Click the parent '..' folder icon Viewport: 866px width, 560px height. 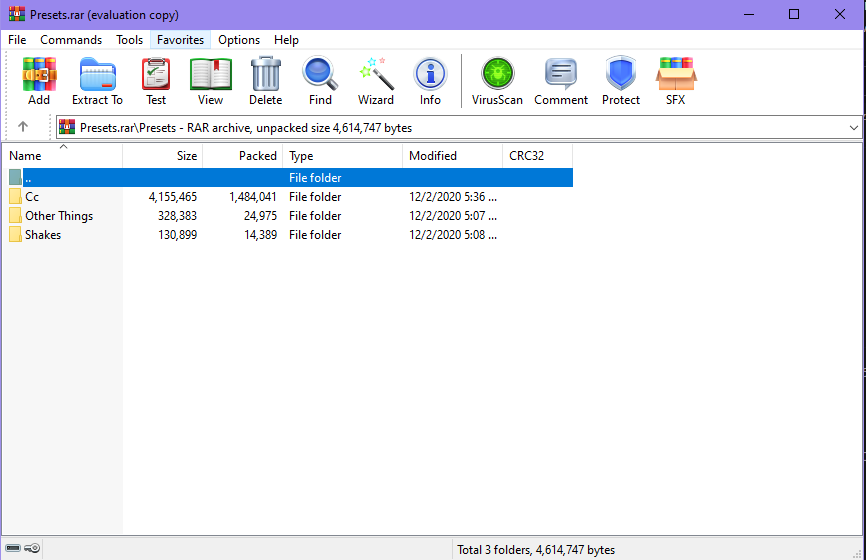coord(15,177)
